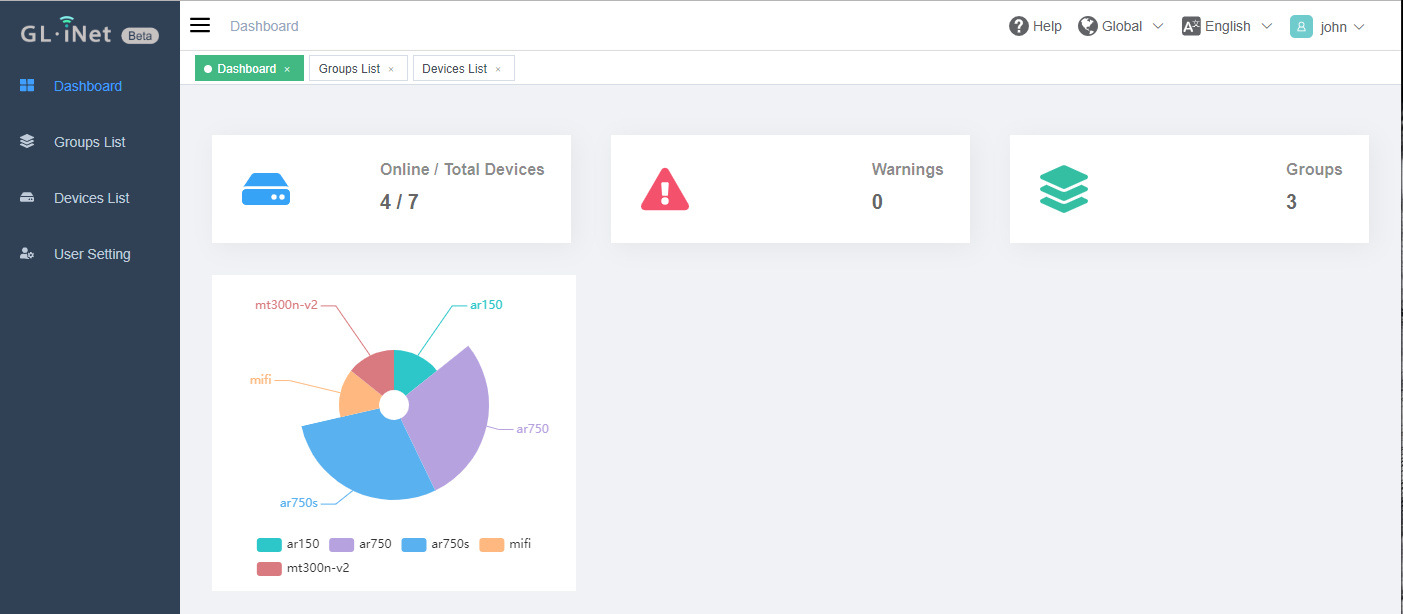Toggle ar750s legend entry
This screenshot has width=1403, height=614.
[x=436, y=544]
